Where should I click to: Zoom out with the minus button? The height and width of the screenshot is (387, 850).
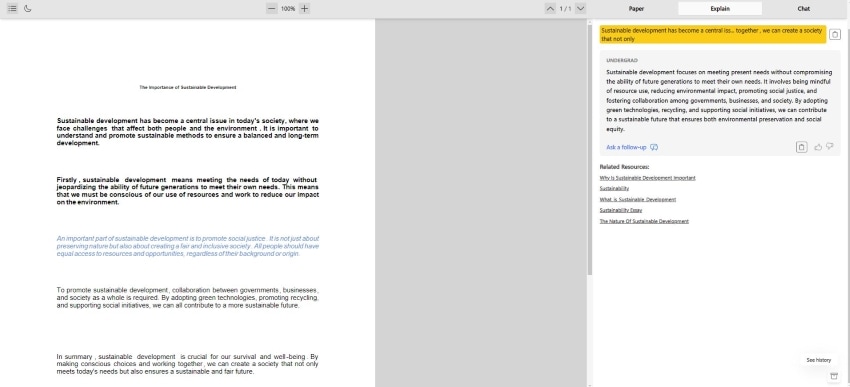click(272, 8)
